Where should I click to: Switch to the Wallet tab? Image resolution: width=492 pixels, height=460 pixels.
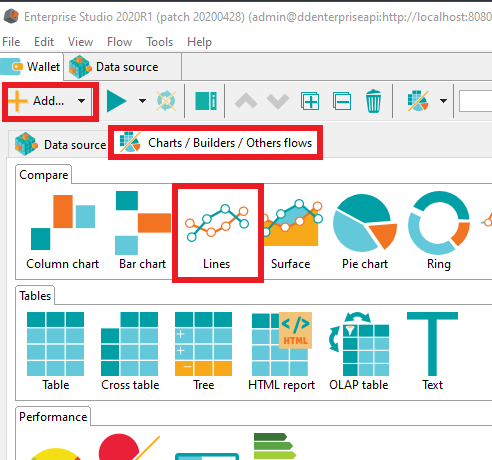(31, 67)
